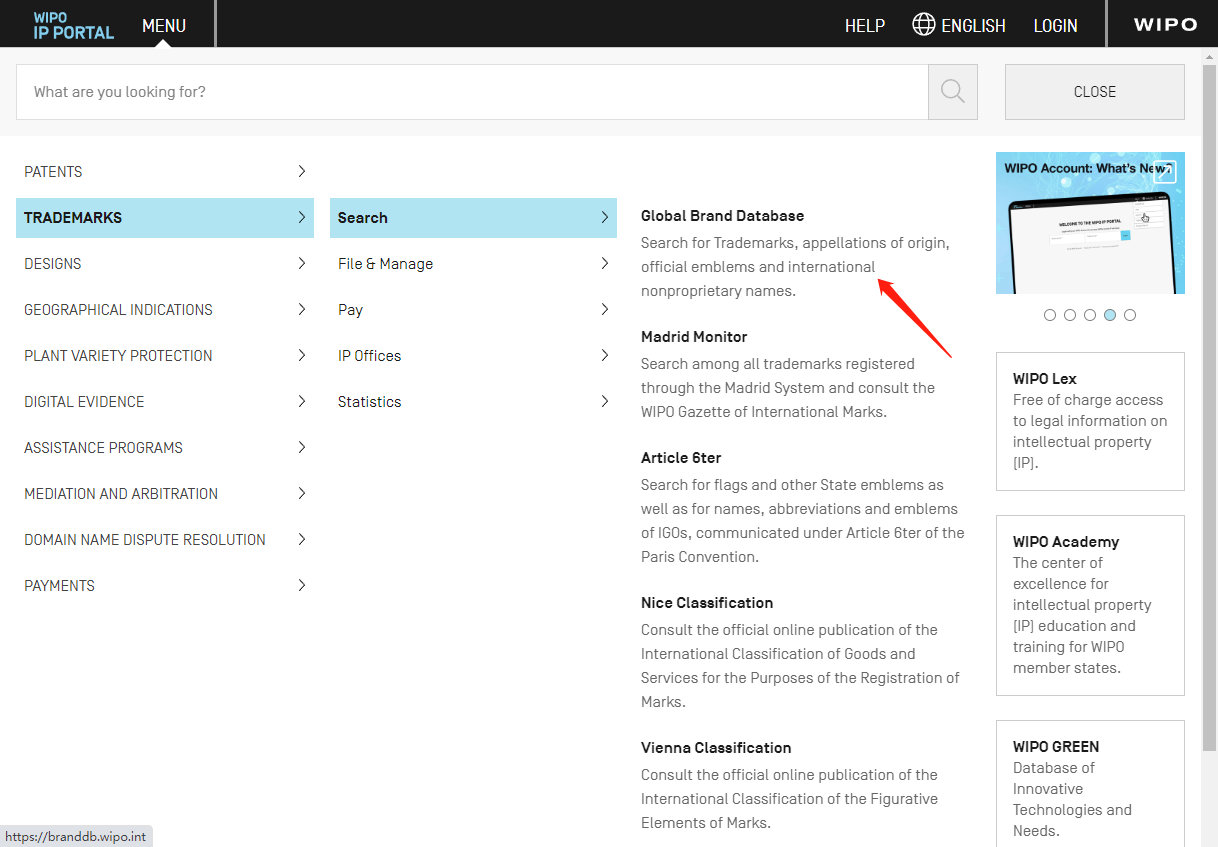The width and height of the screenshot is (1218, 847).
Task: Open the WIPO Academy card
Action: (1090, 605)
